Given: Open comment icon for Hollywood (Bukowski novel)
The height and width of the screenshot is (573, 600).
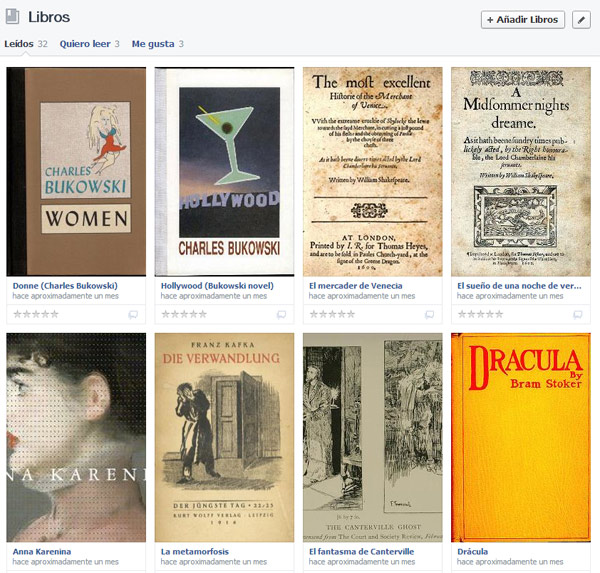Looking at the screenshot, I should [281, 315].
